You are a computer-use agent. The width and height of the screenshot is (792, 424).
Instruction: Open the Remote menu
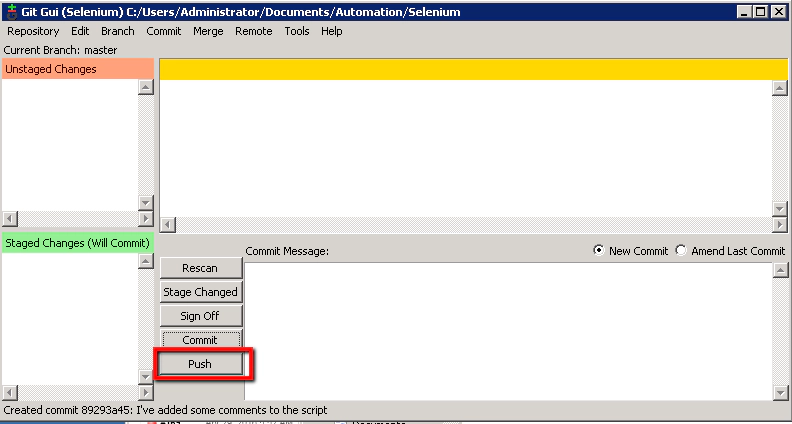[x=254, y=31]
